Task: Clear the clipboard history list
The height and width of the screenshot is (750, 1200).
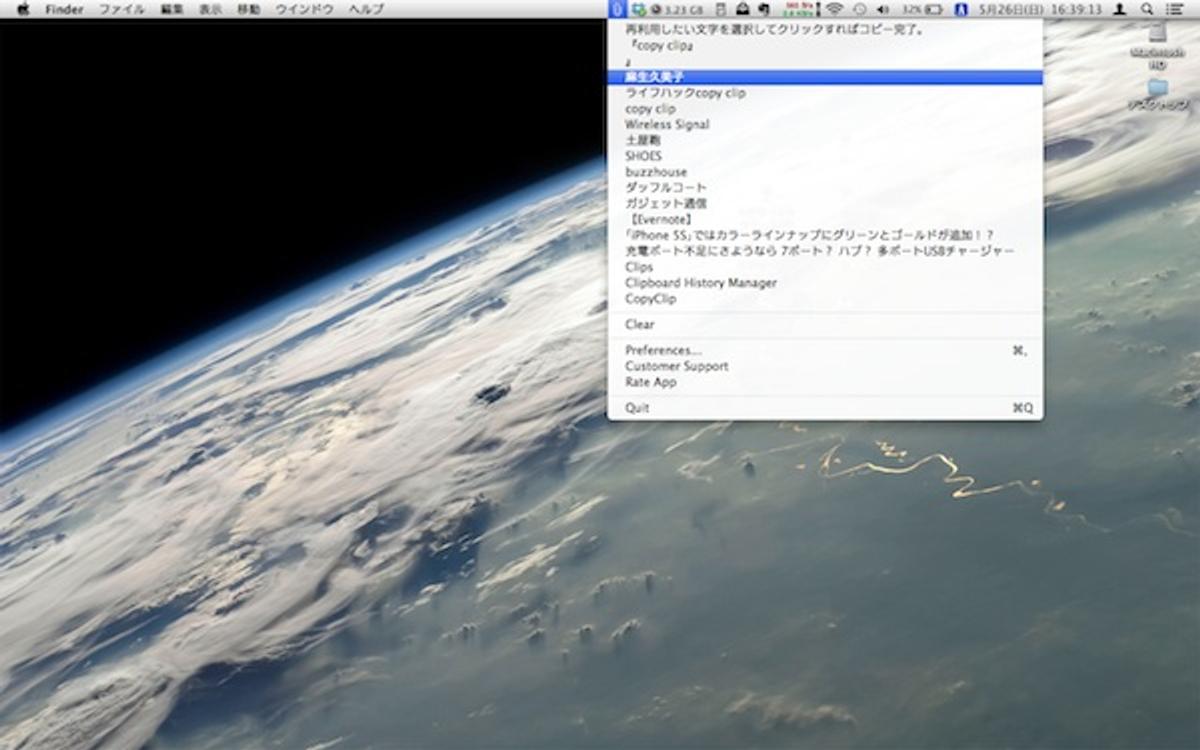Action: (640, 324)
